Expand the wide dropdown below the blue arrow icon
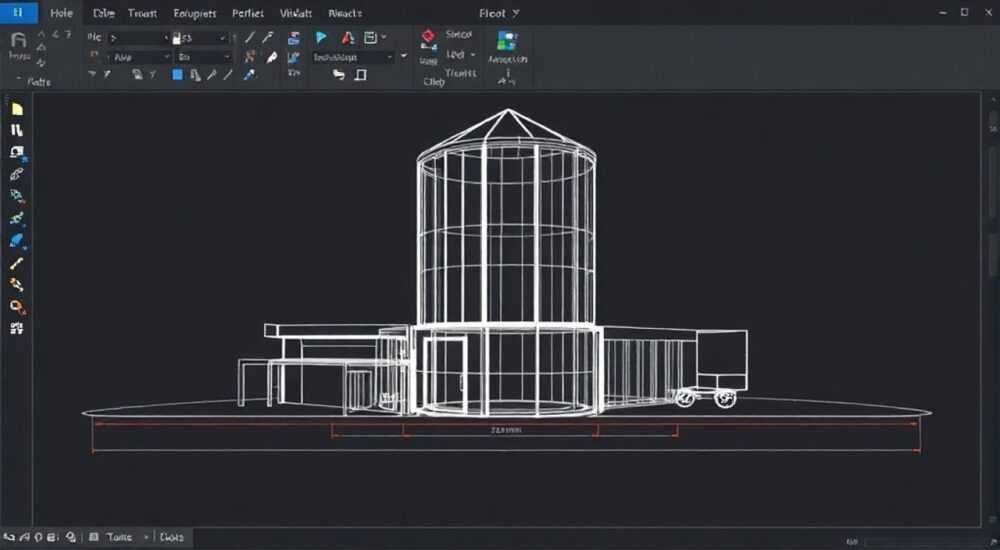 (353, 57)
